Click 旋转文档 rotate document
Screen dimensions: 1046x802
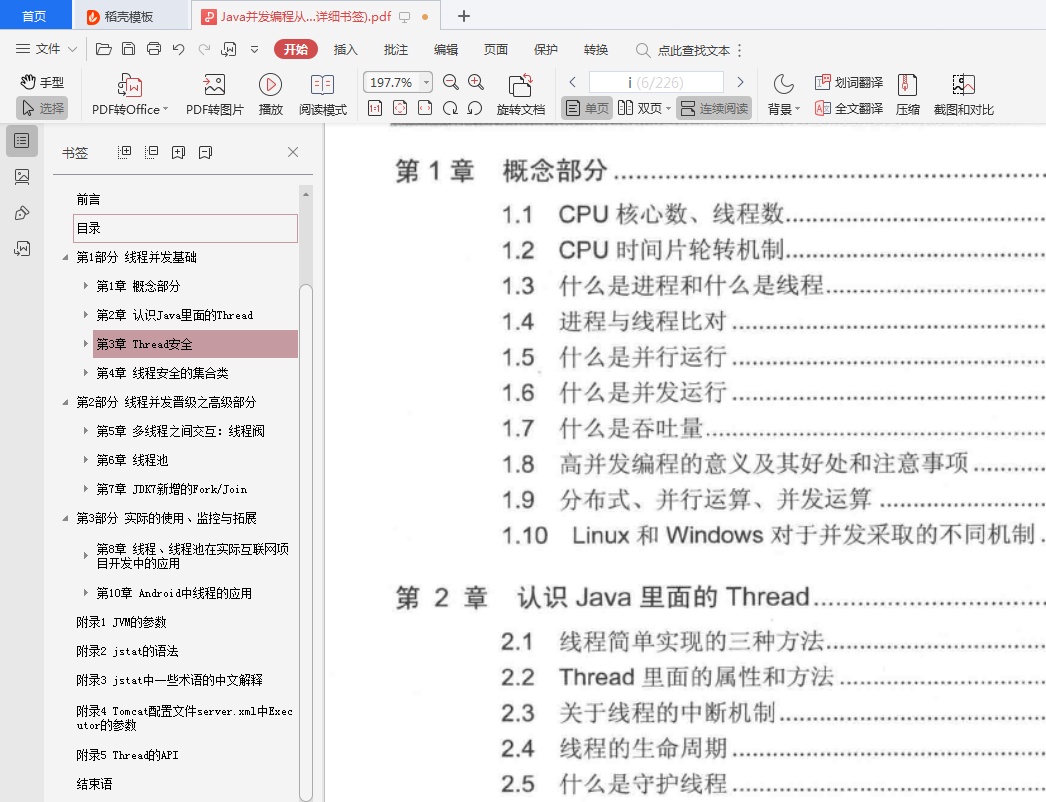pyautogui.click(x=521, y=95)
